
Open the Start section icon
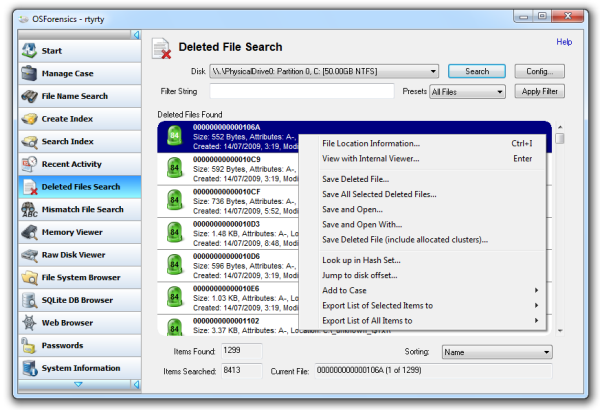pyautogui.click(x=29, y=51)
